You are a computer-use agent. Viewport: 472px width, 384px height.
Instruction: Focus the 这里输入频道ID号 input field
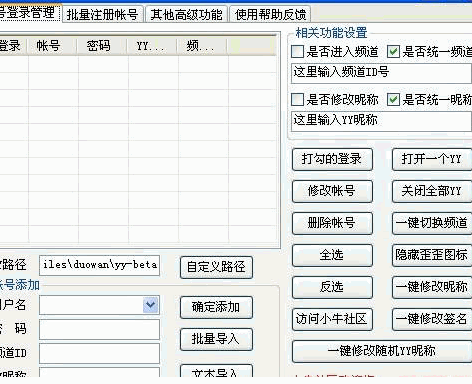381,73
